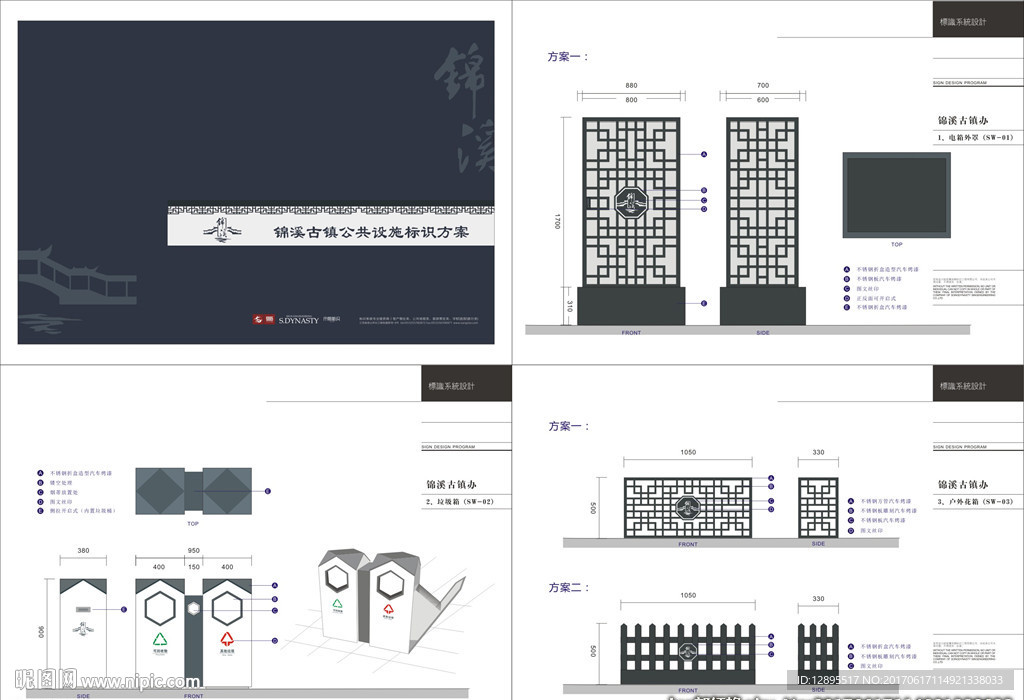The image size is (1024, 700).
Task: Click the 方案二 heading
Action: (569, 588)
